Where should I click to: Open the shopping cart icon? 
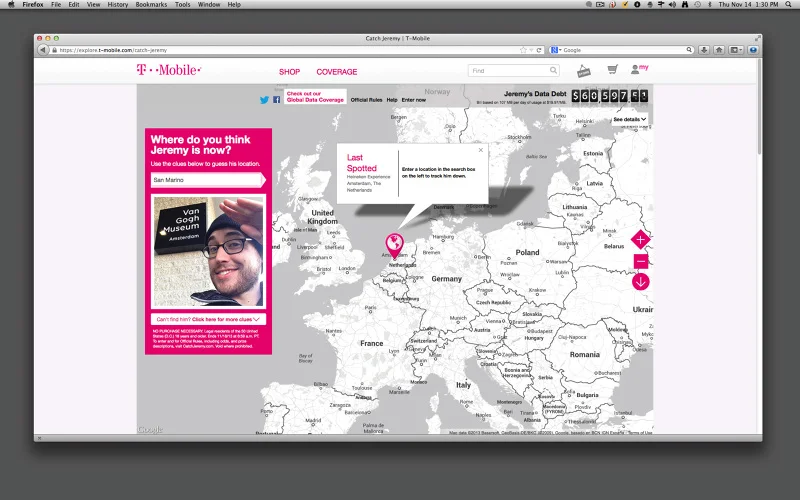click(613, 69)
